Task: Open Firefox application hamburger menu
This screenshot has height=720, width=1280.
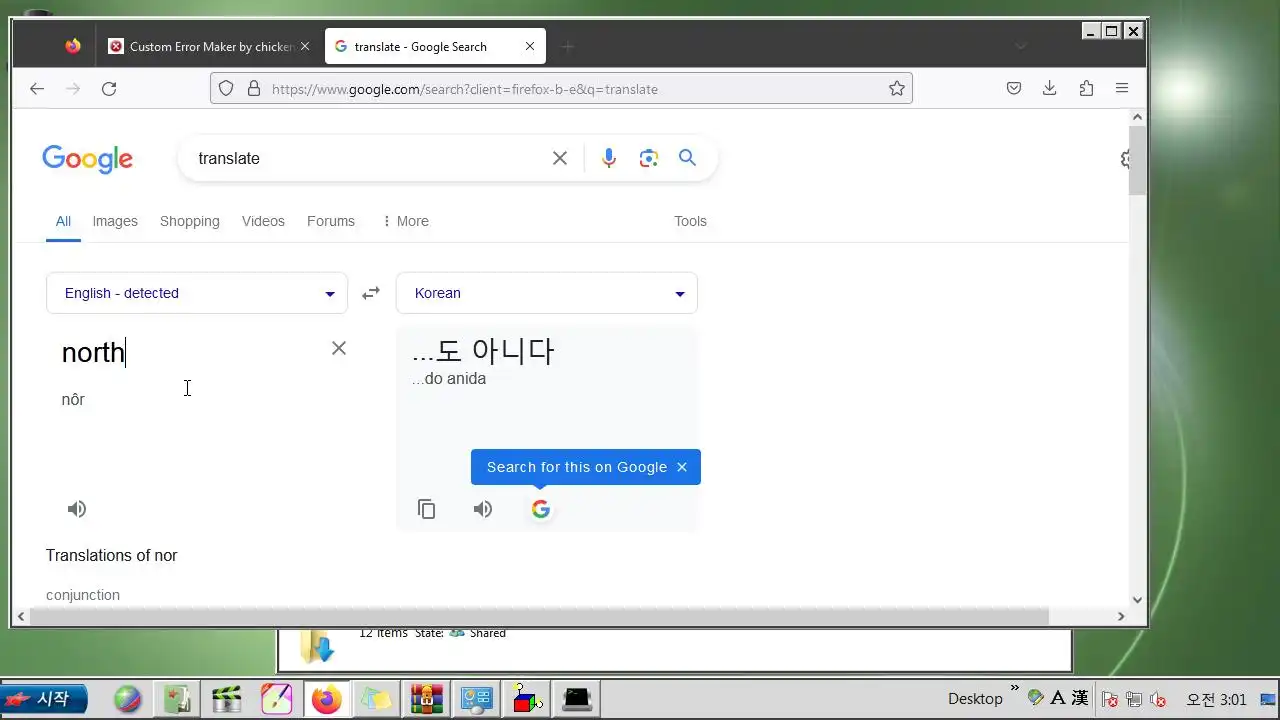Action: coord(1122,88)
